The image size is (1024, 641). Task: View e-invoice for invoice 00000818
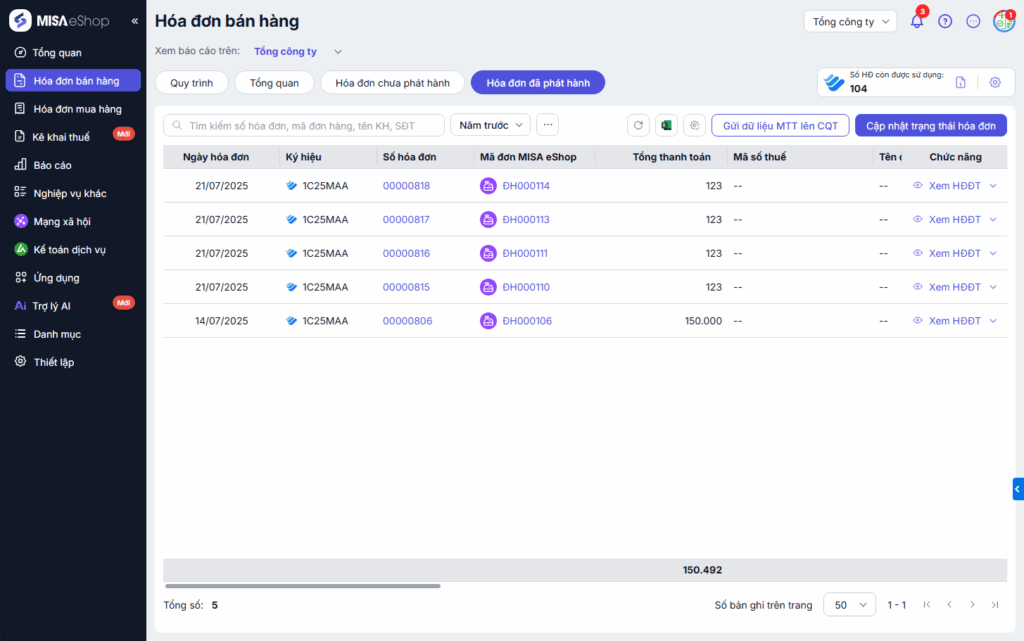point(954,186)
